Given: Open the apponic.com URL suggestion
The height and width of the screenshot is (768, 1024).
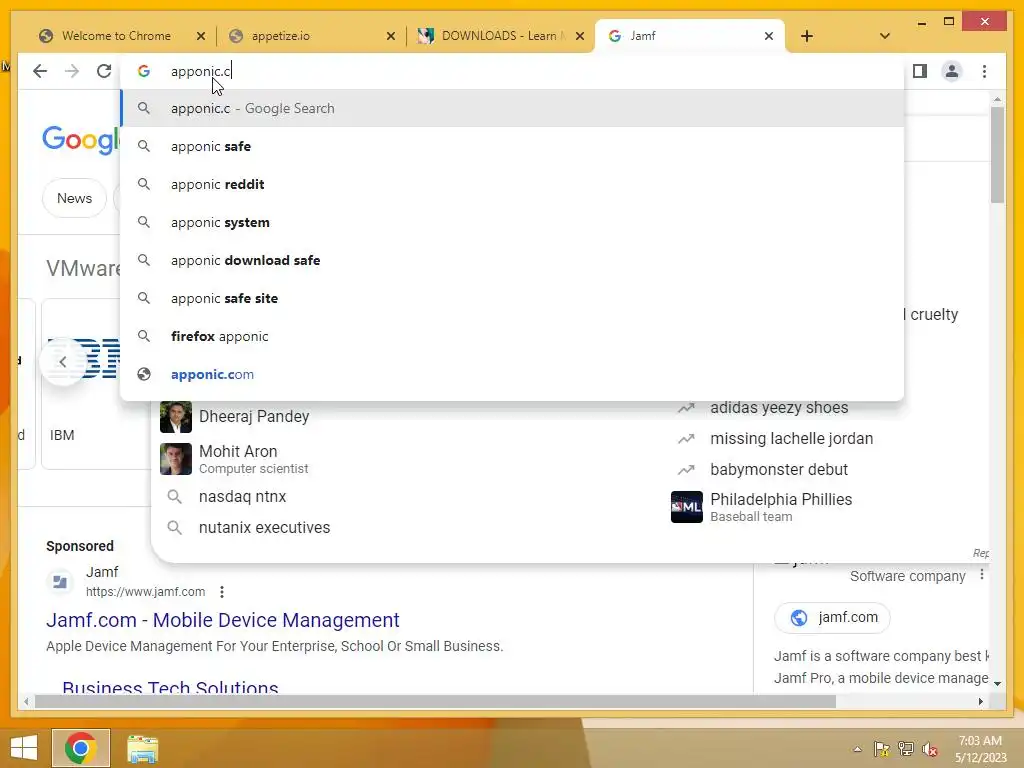Looking at the screenshot, I should [x=513, y=374].
